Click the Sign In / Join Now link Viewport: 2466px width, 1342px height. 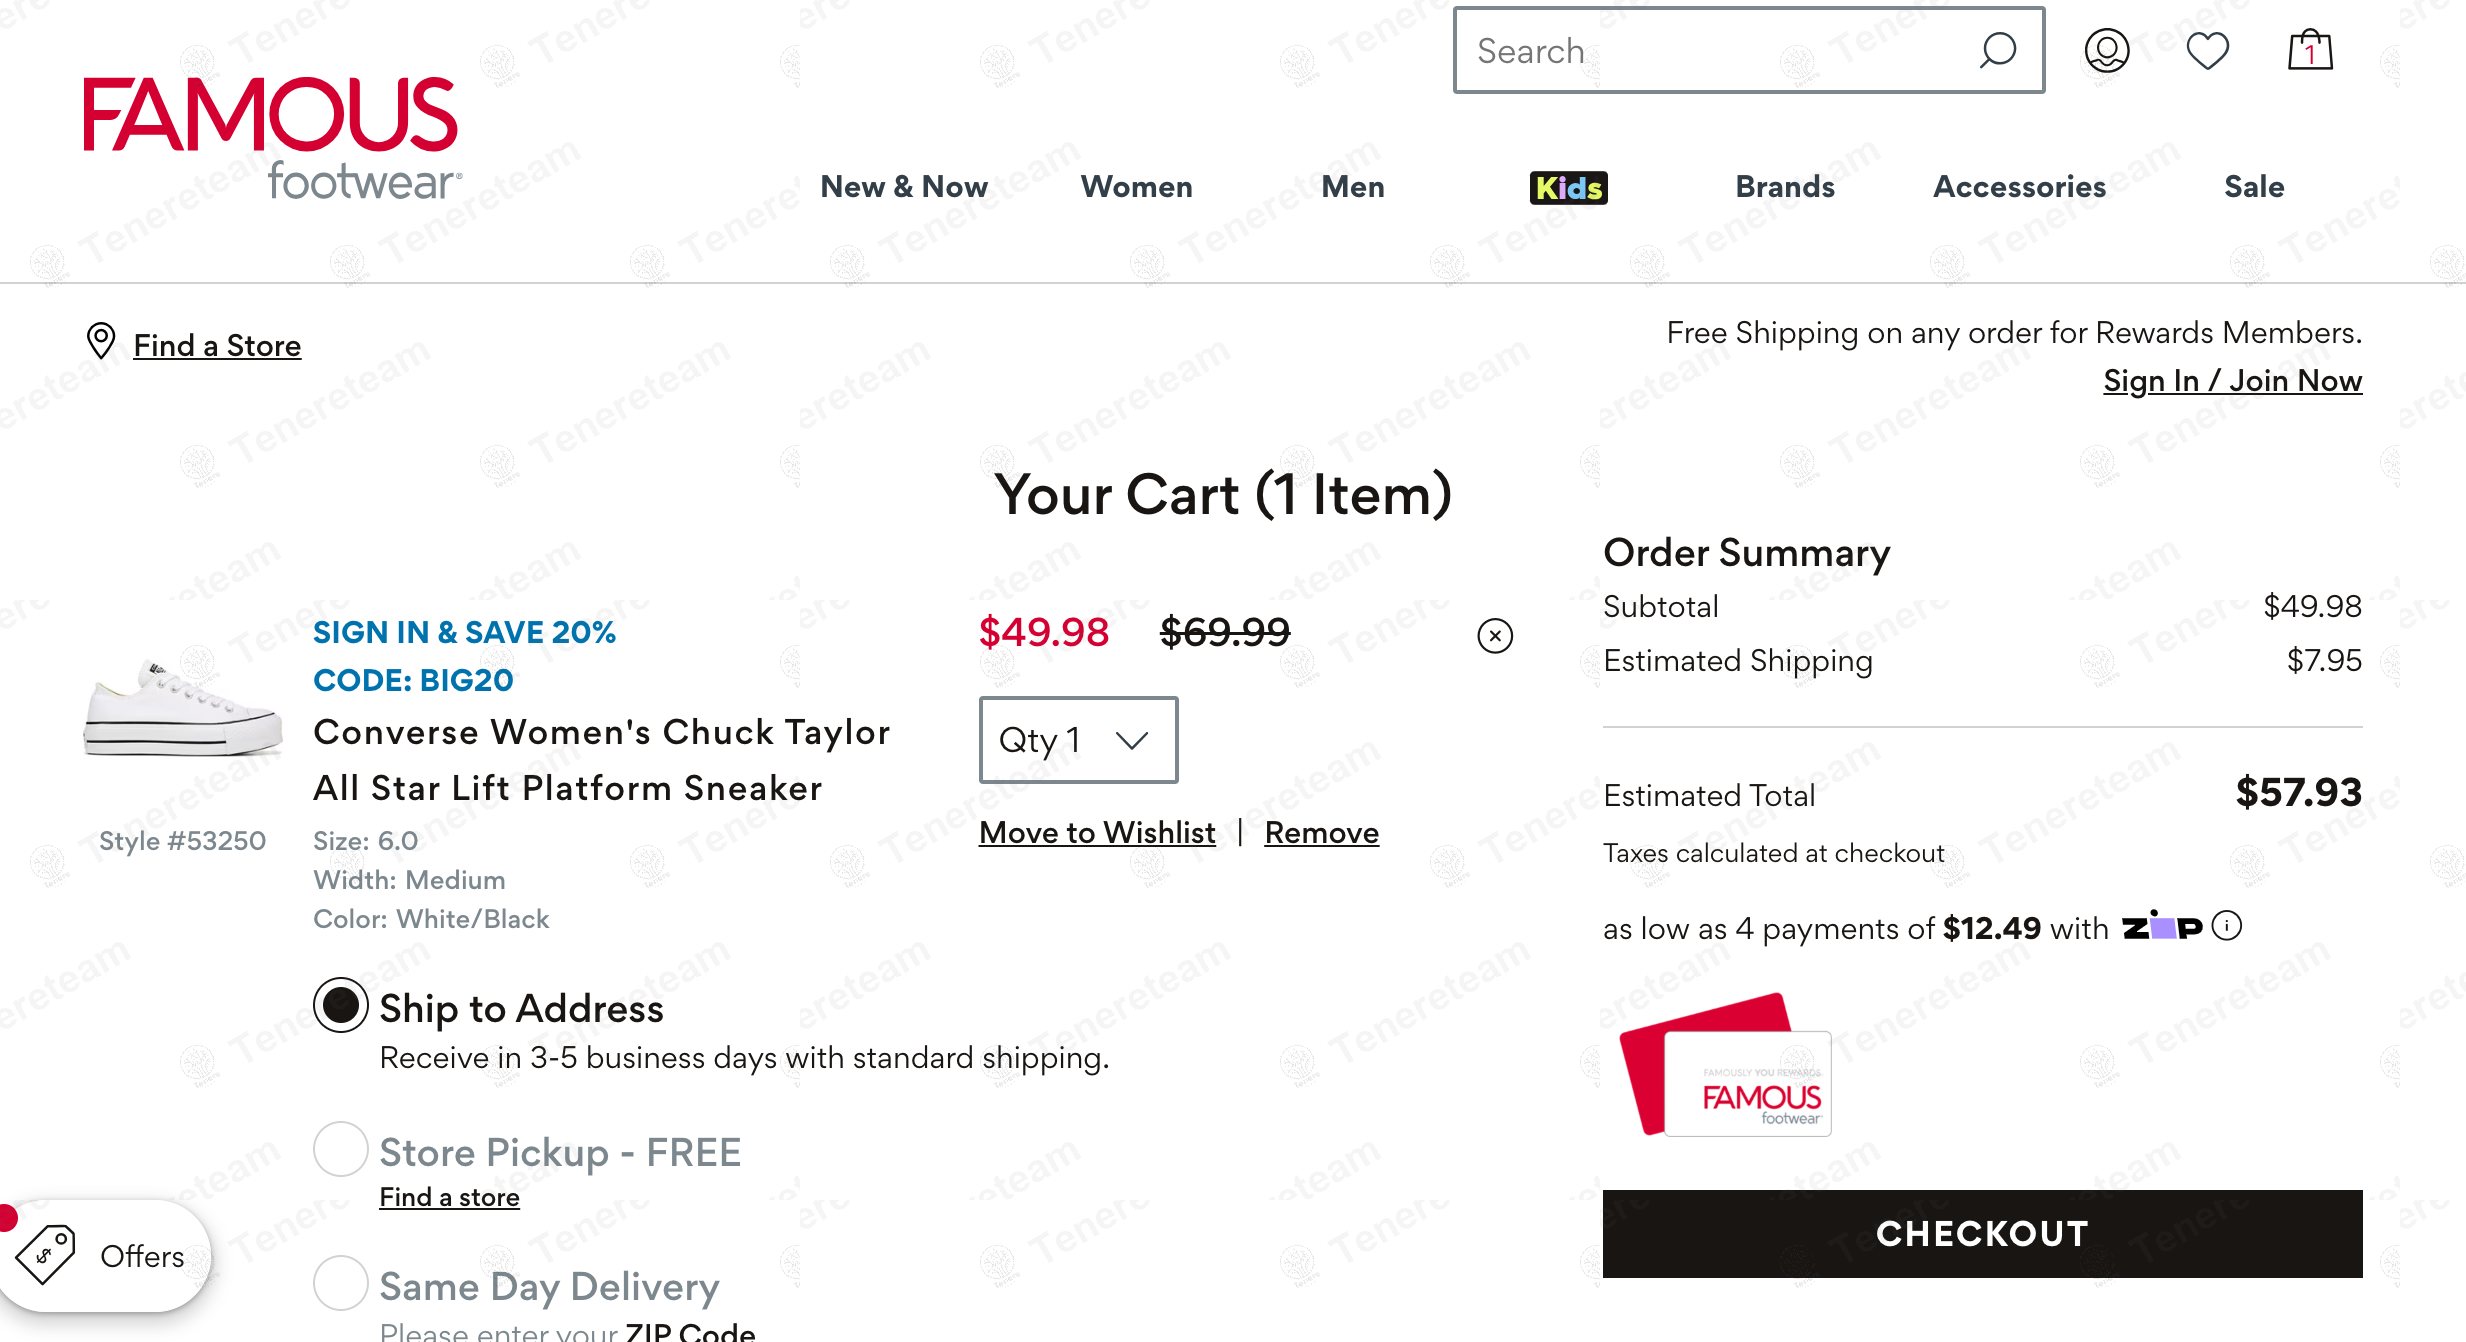pos(2232,381)
